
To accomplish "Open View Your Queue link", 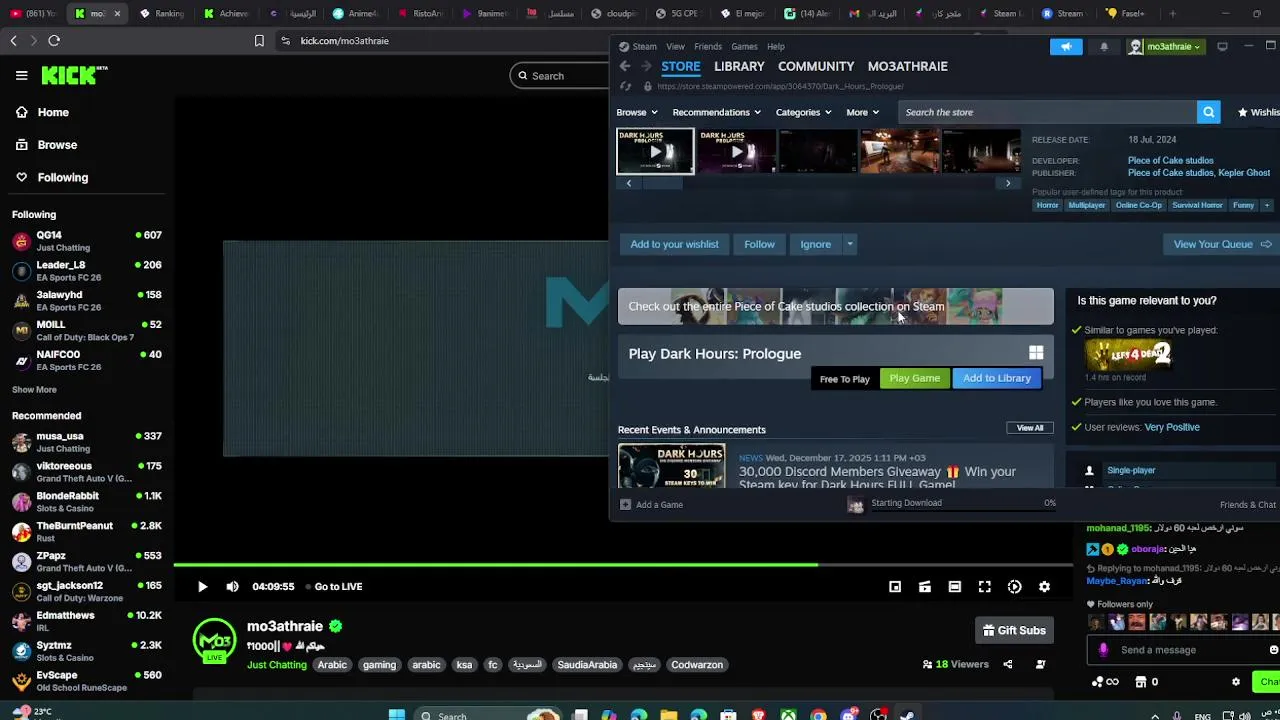I will (x=1222, y=244).
